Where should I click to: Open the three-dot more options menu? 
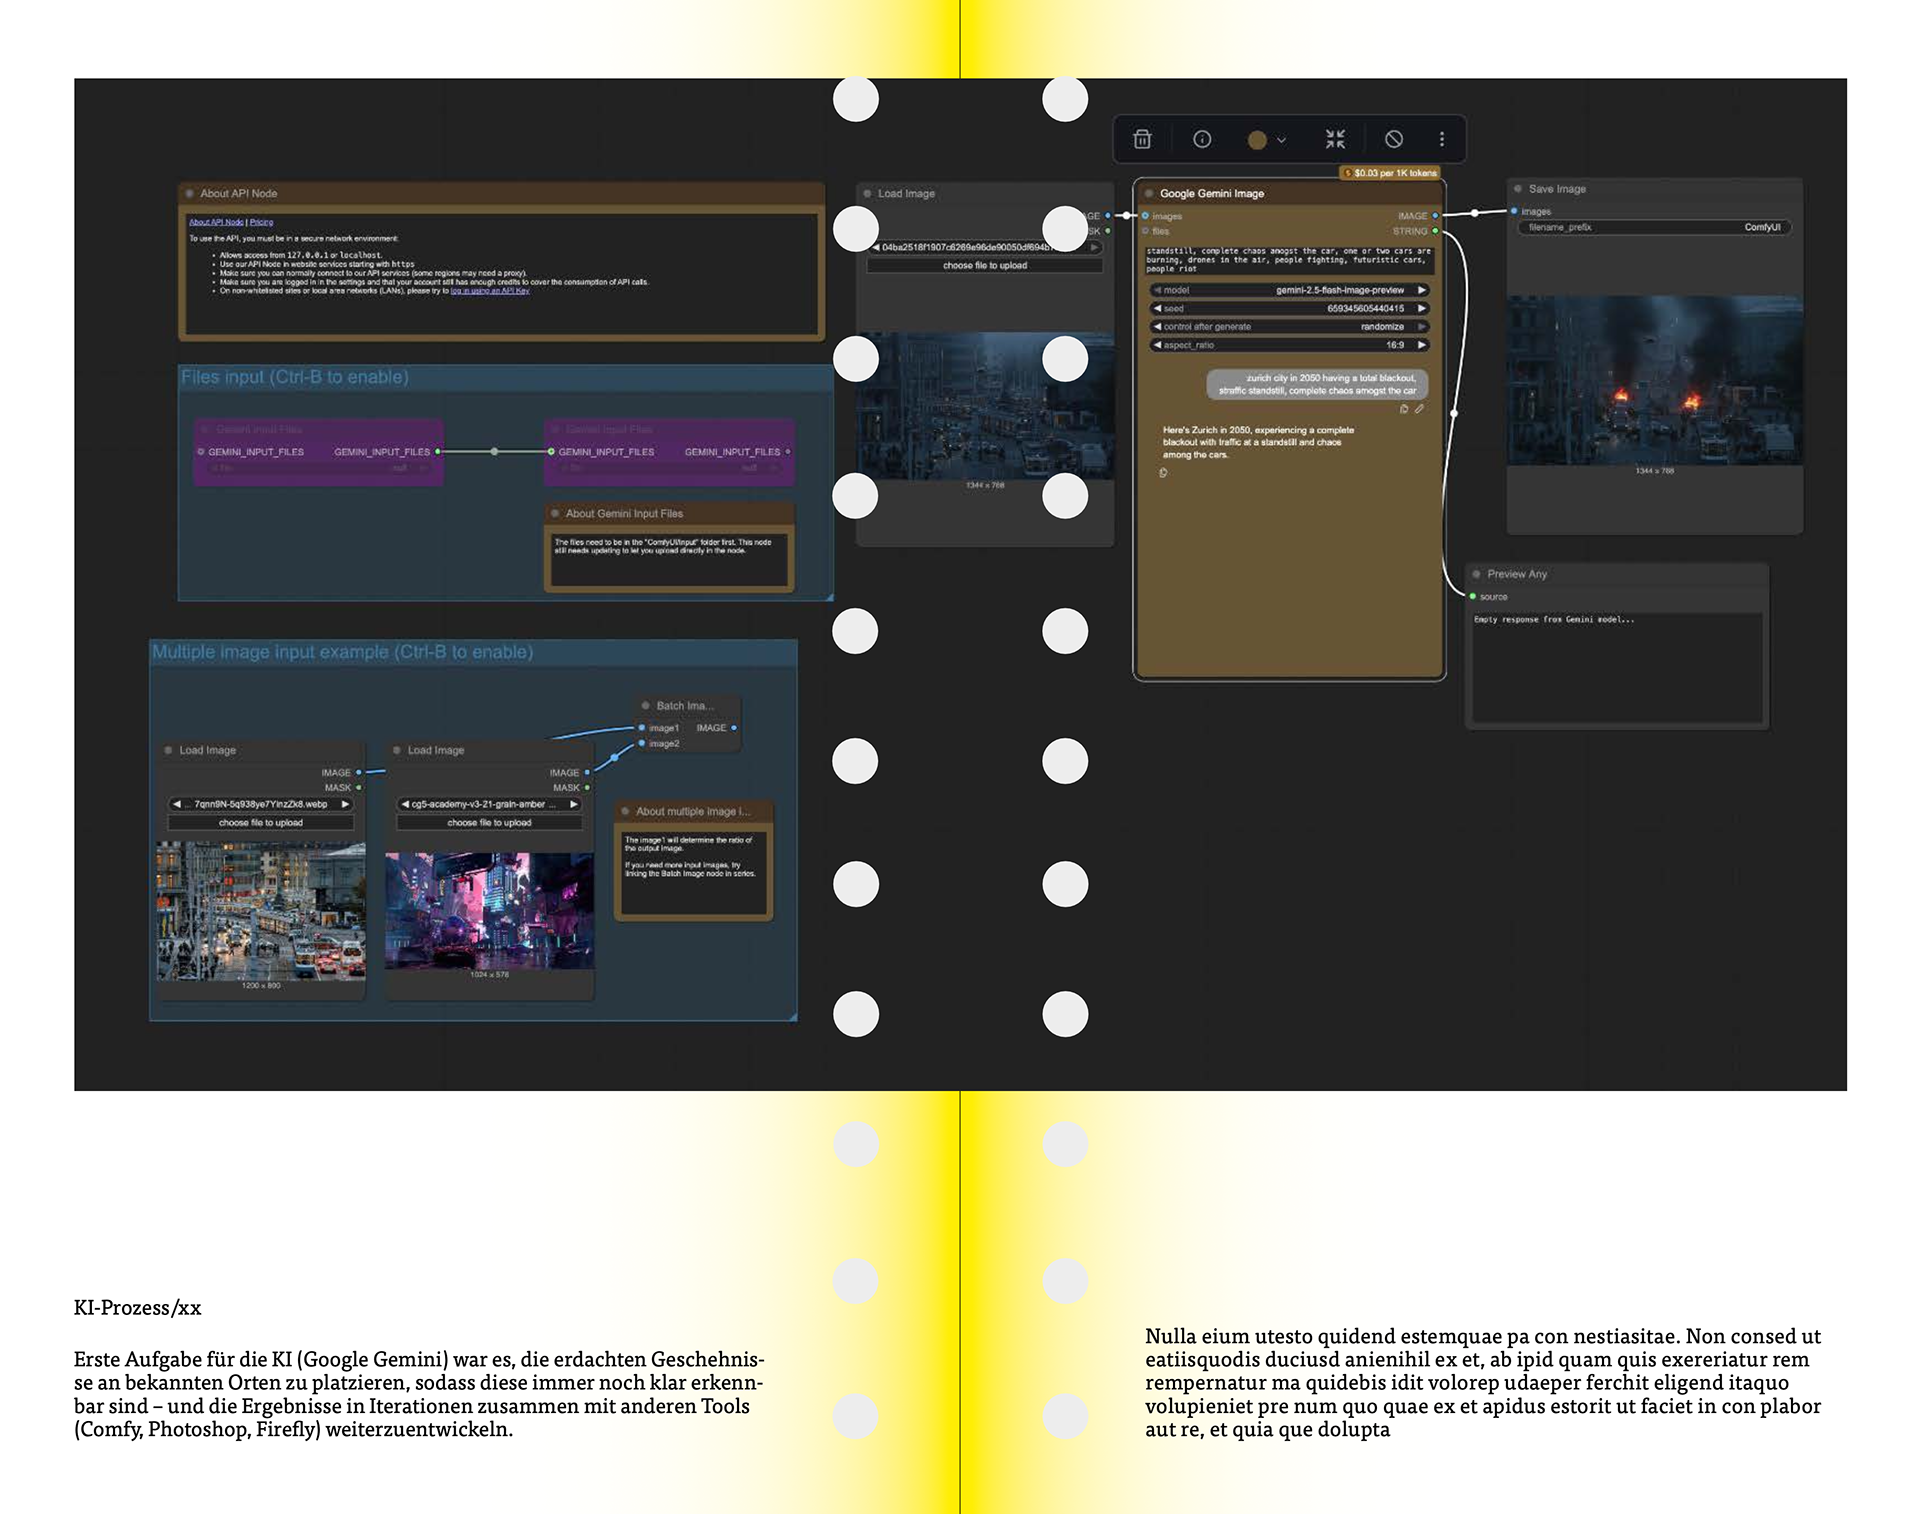pyautogui.click(x=1441, y=139)
